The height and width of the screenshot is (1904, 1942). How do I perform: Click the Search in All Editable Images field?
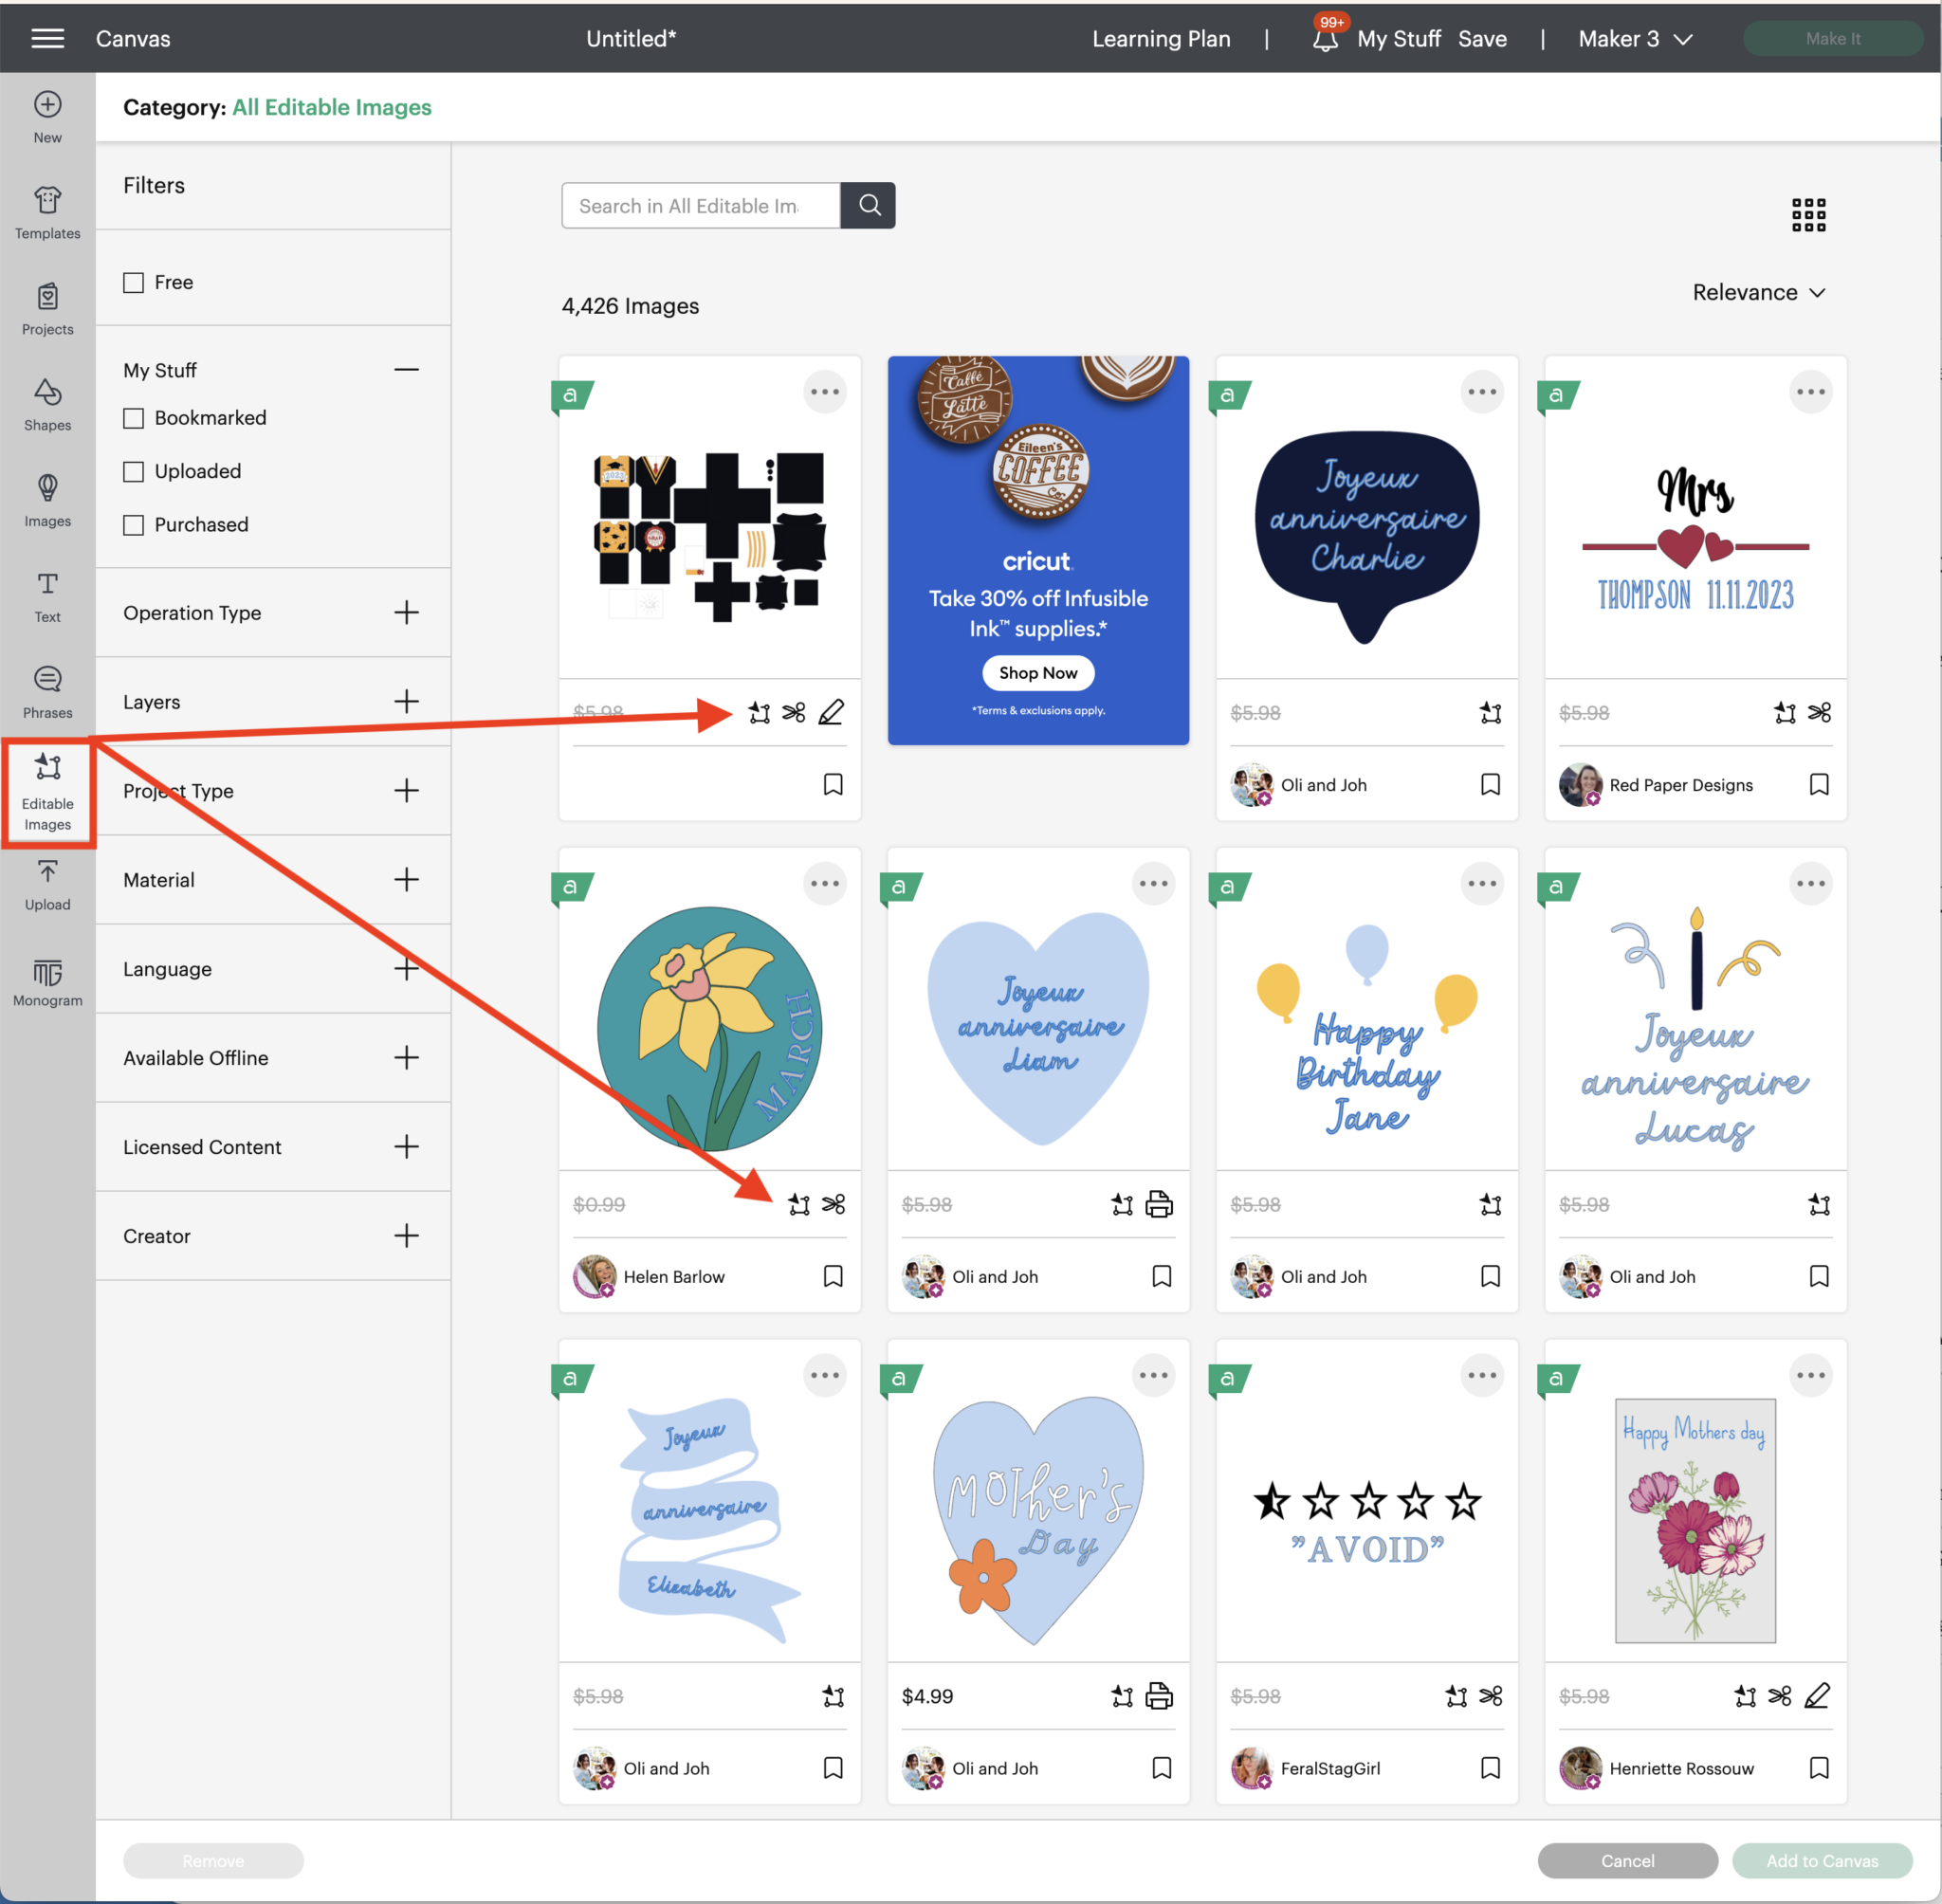(x=700, y=205)
